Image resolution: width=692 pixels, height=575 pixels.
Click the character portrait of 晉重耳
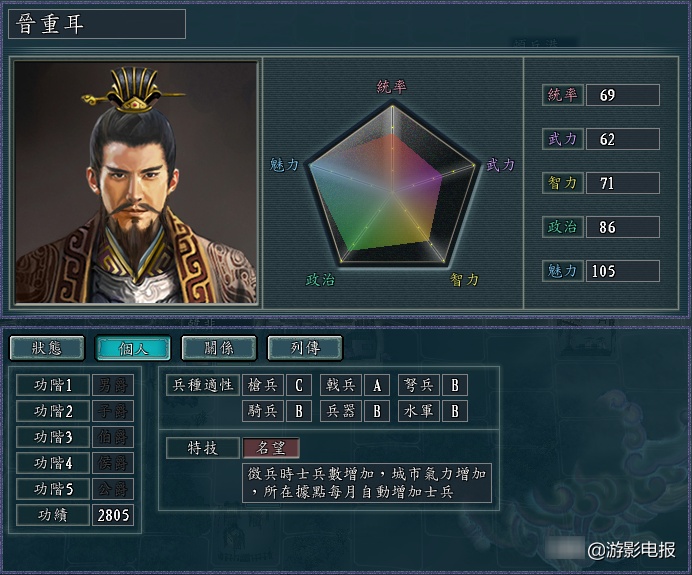[x=135, y=182]
